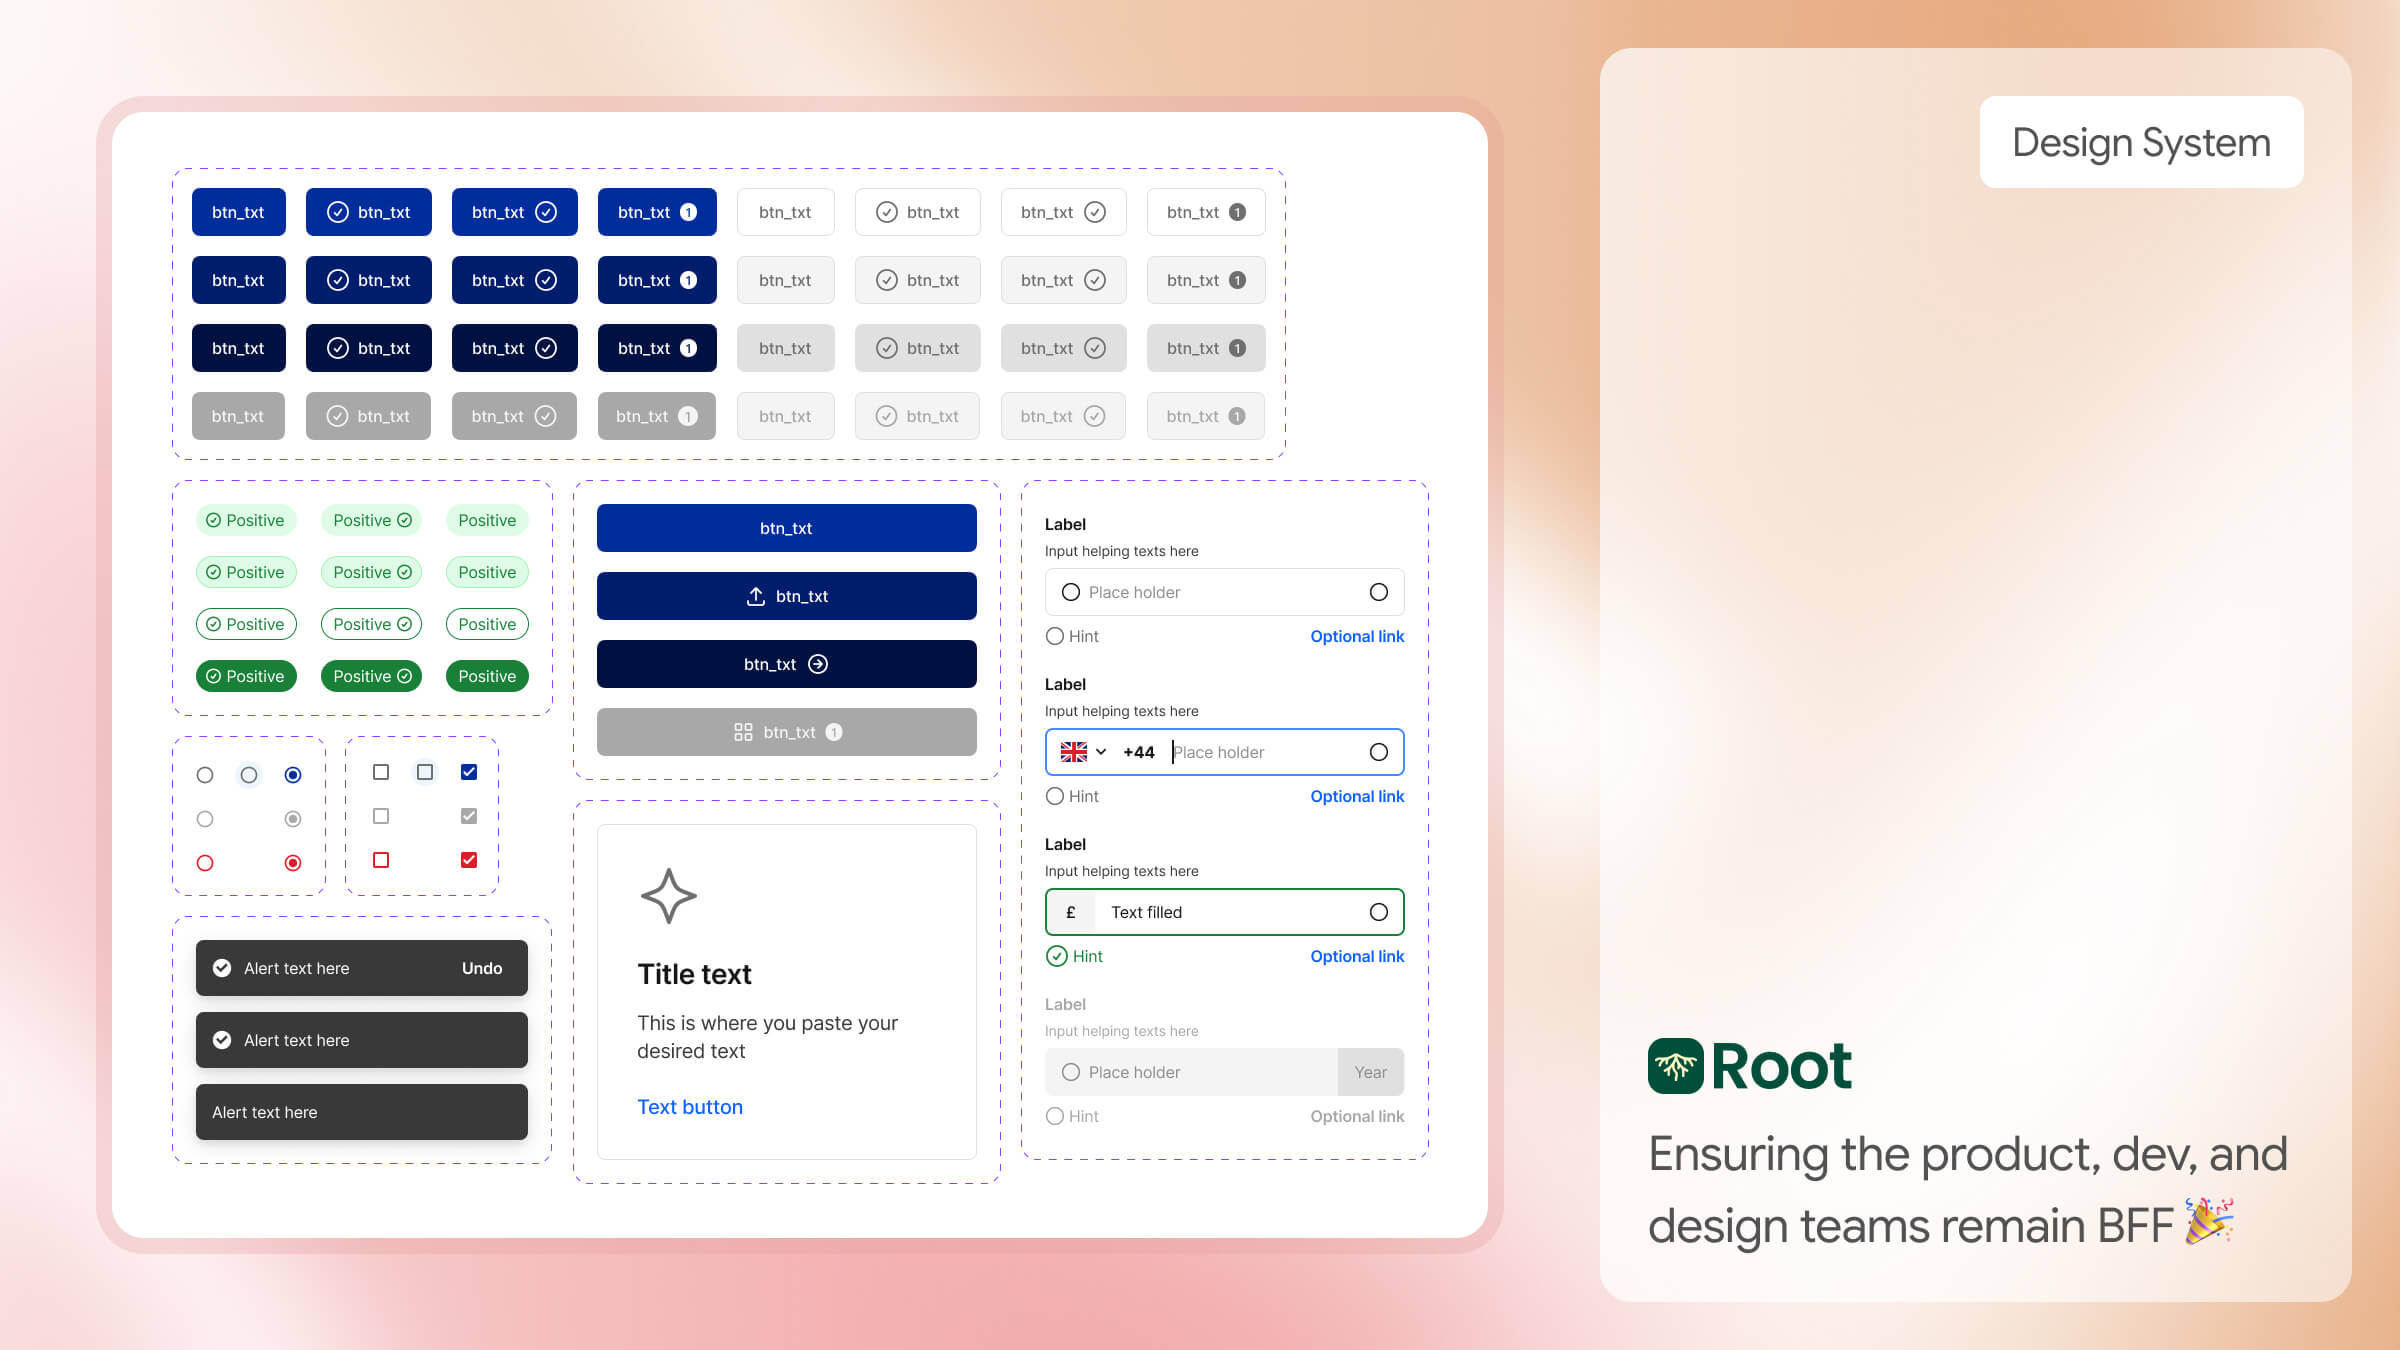Select the filled blue radio button
This screenshot has height=1350, width=2400.
pos(293,775)
